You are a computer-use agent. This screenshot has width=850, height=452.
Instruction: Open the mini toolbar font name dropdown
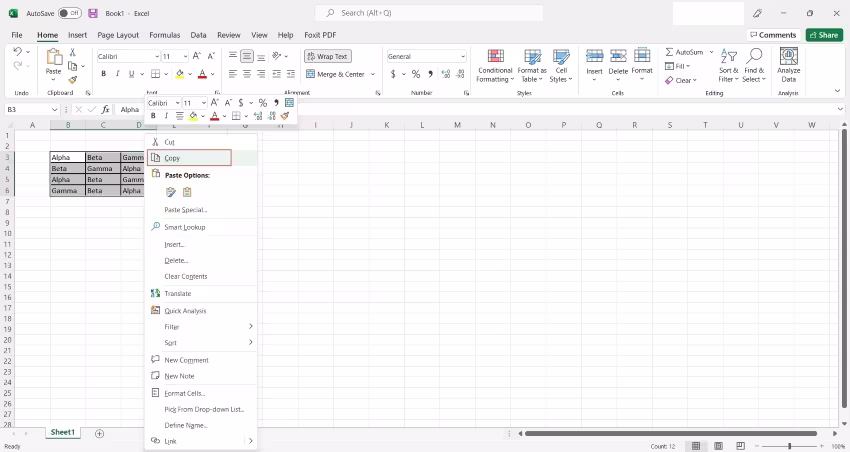point(177,102)
